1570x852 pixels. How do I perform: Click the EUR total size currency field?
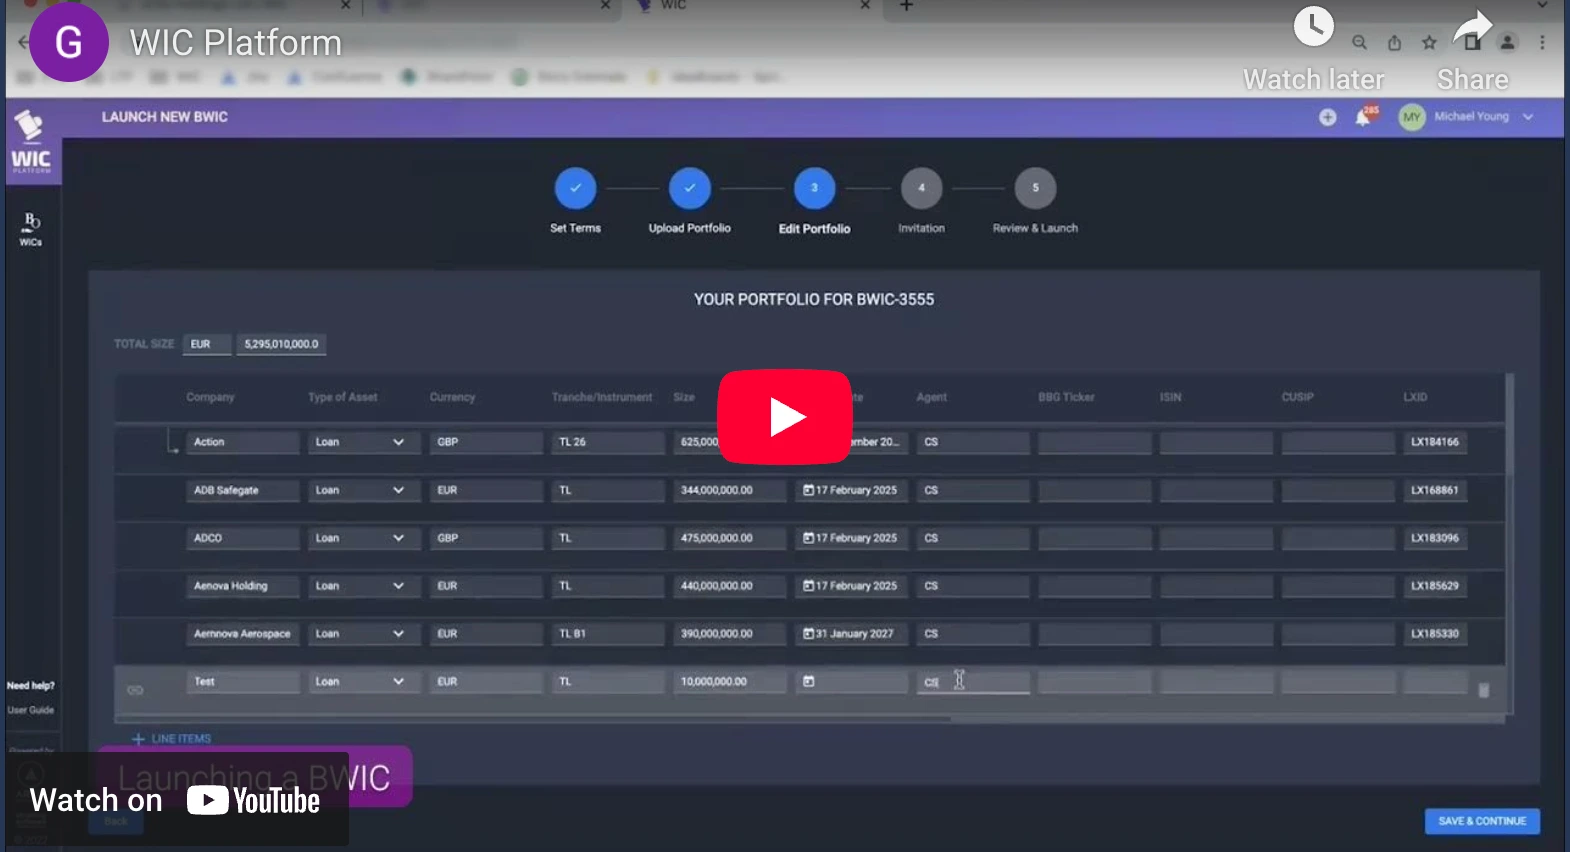tap(207, 344)
